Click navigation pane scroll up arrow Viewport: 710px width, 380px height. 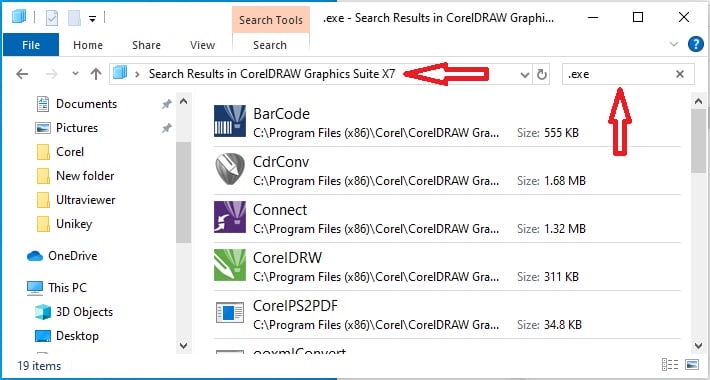pos(183,101)
